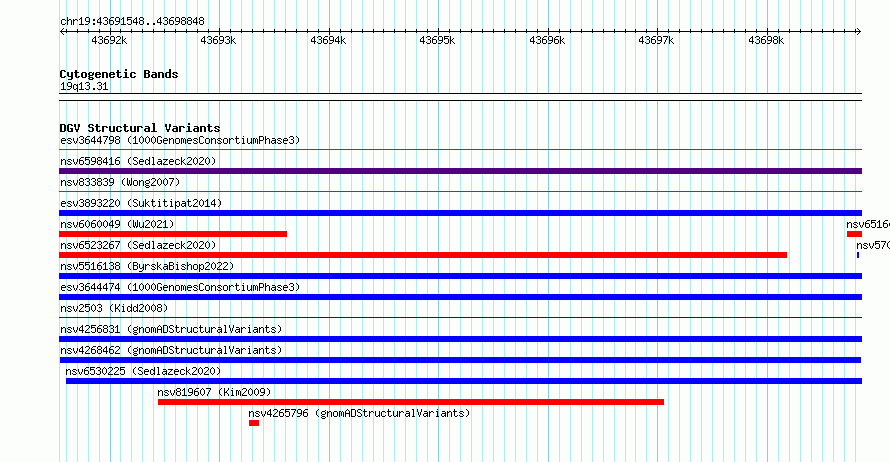
Task: Open the nsv833839 (Wong2007) label
Action: click(120, 182)
